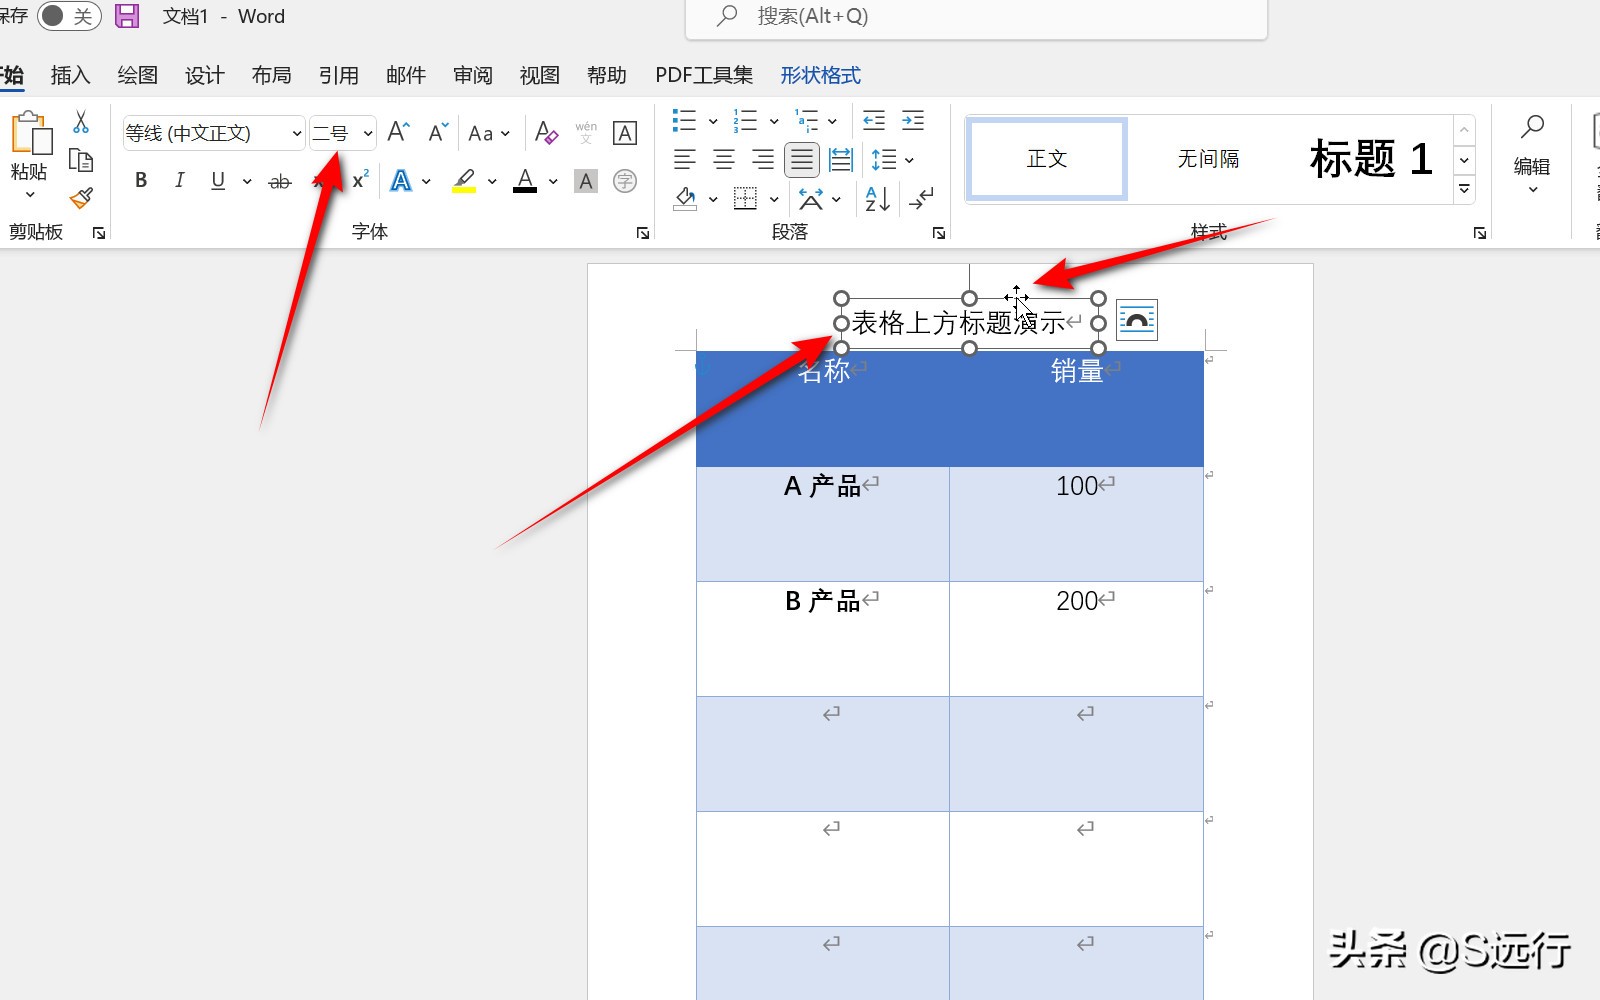Click the Clear Formatting eraser icon
1600x1000 pixels.
pos(546,132)
